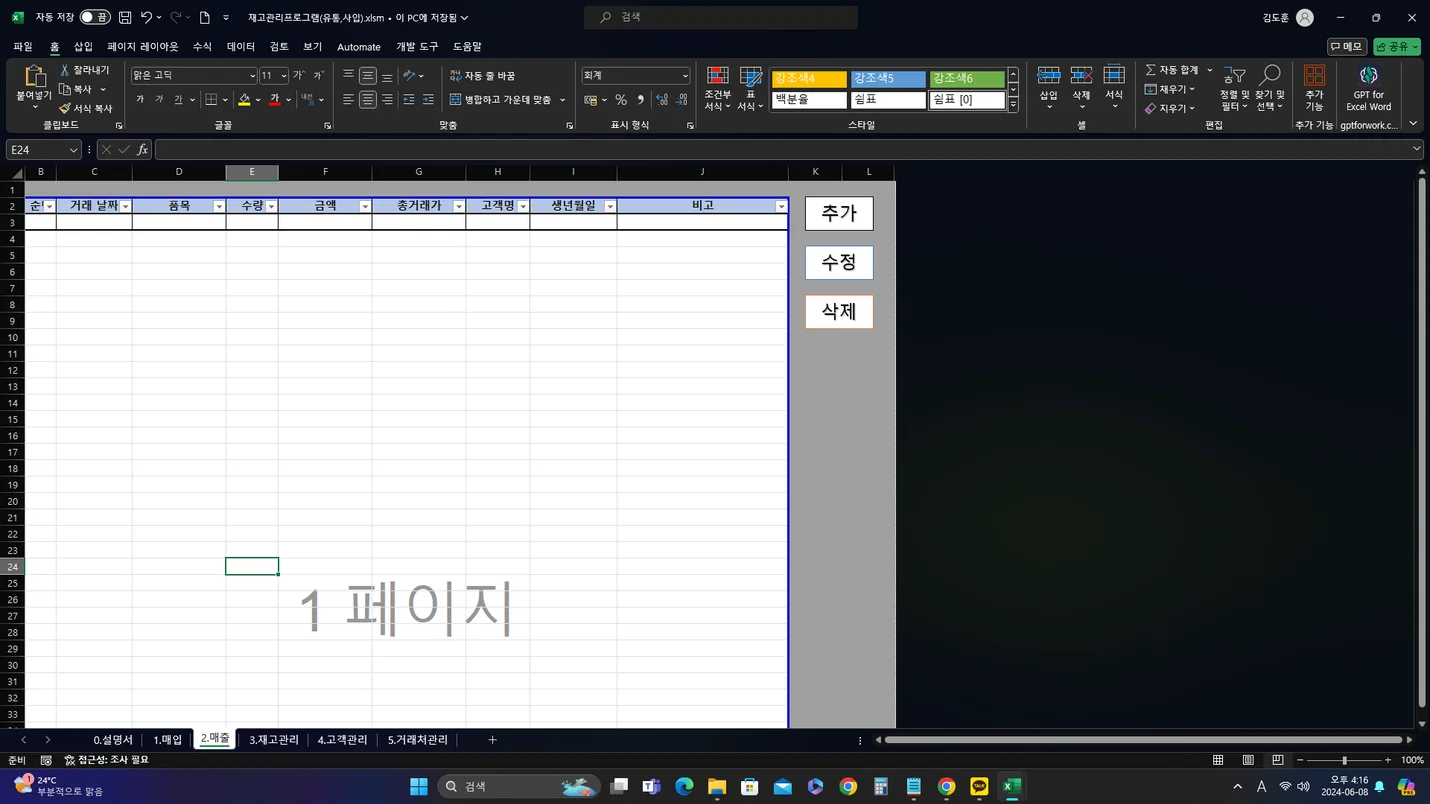Open the 1.매입 worksheet tab
This screenshot has height=804, width=1430.
[168, 740]
